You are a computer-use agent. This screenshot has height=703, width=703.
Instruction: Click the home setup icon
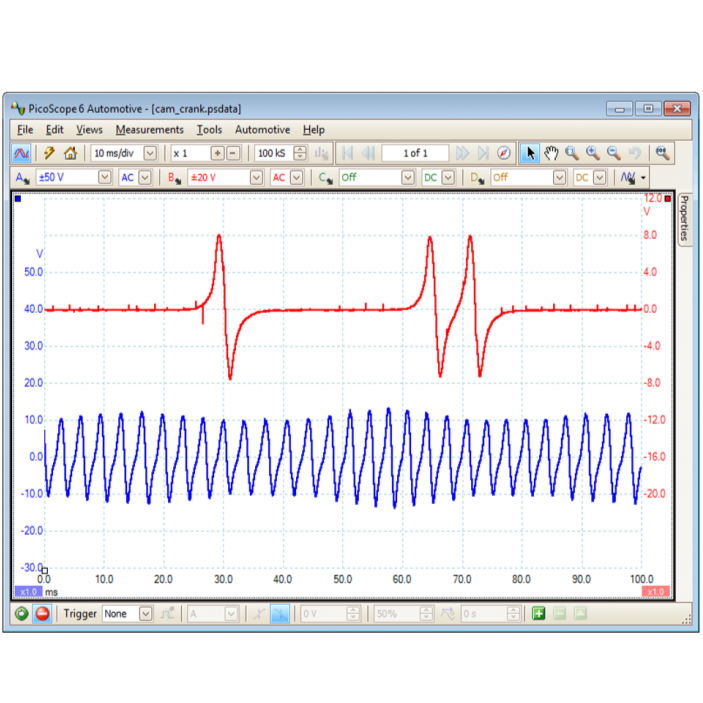tap(70, 153)
